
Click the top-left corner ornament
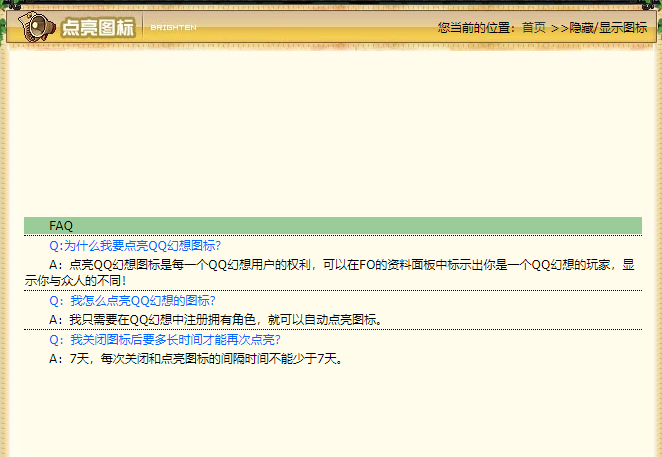click(8, 8)
